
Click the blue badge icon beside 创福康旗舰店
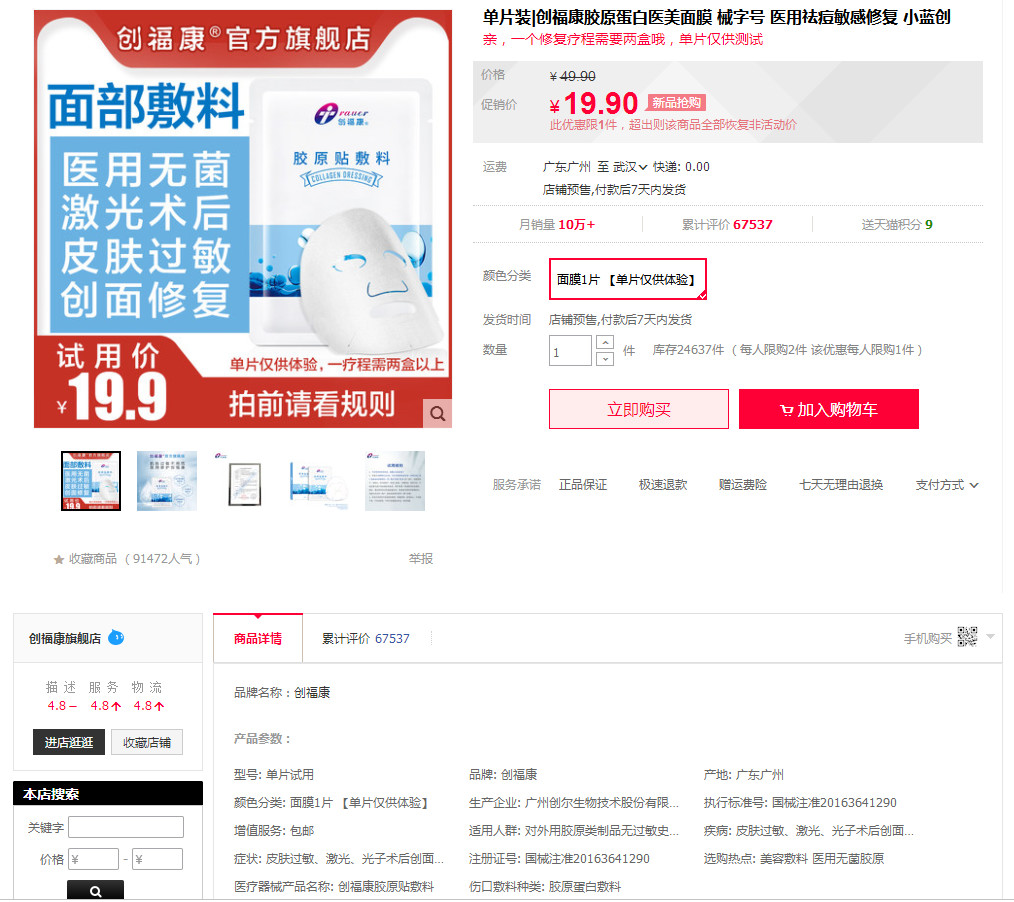point(117,638)
